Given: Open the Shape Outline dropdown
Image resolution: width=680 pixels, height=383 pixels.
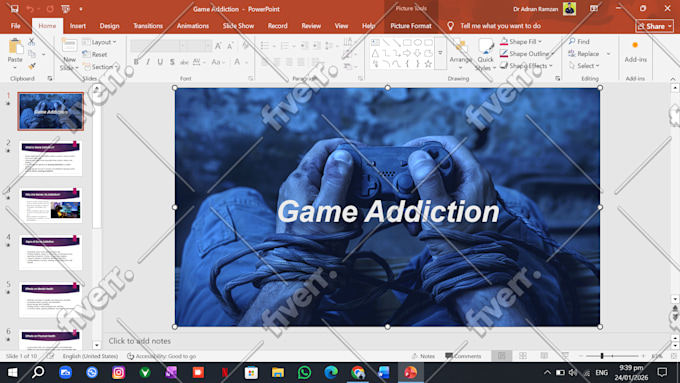Looking at the screenshot, I should [527, 53].
